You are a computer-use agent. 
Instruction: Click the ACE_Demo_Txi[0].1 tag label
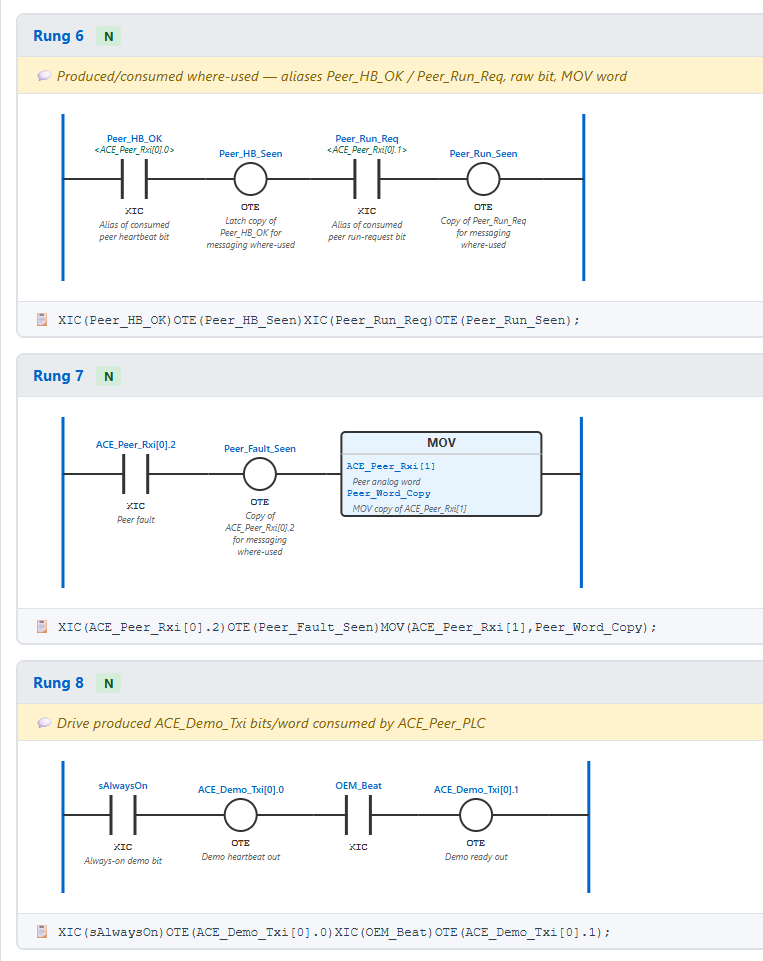(x=476, y=789)
